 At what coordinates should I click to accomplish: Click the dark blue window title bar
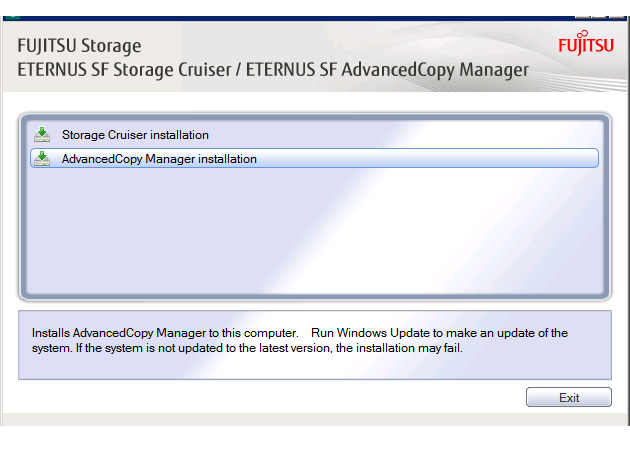coord(297,18)
